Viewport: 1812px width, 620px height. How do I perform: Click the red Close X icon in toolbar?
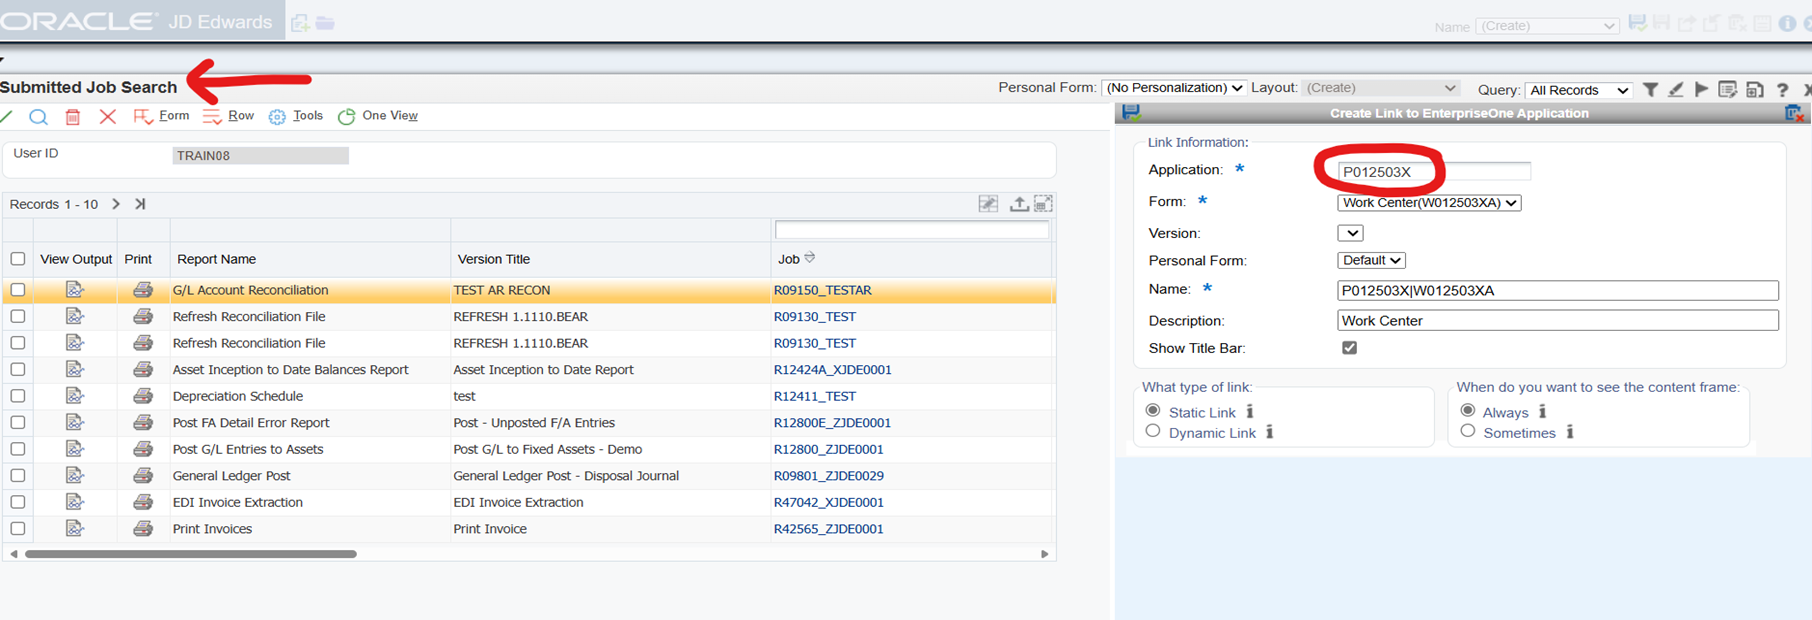108,117
